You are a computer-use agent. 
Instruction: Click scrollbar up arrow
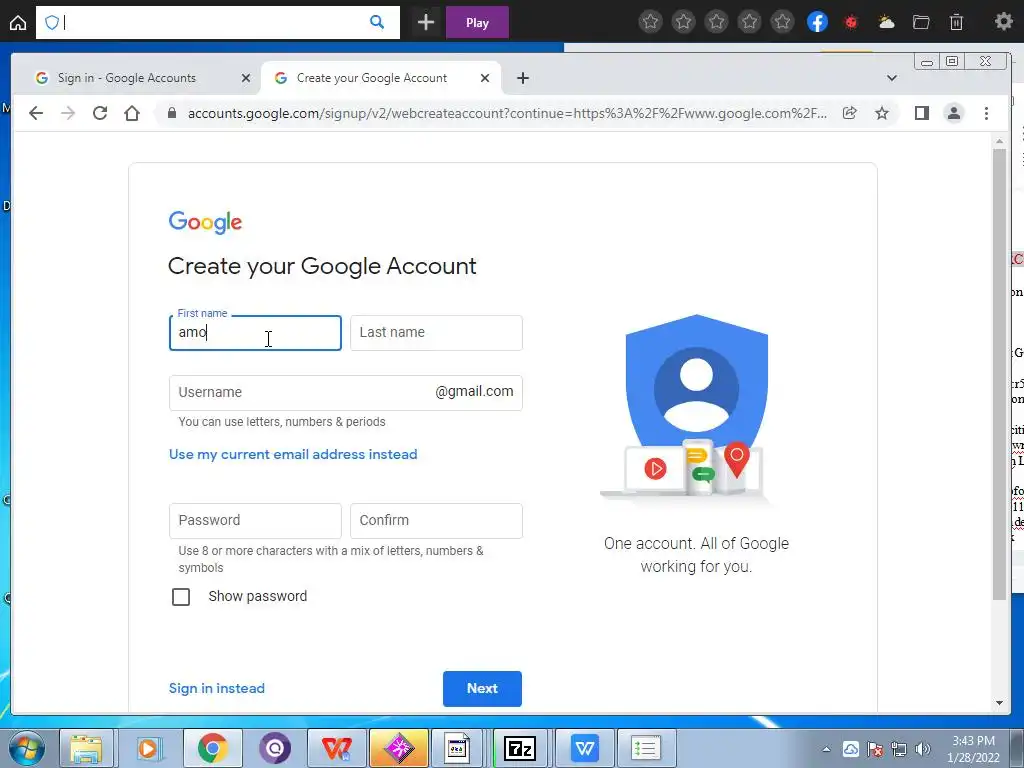pyautogui.click(x=999, y=141)
